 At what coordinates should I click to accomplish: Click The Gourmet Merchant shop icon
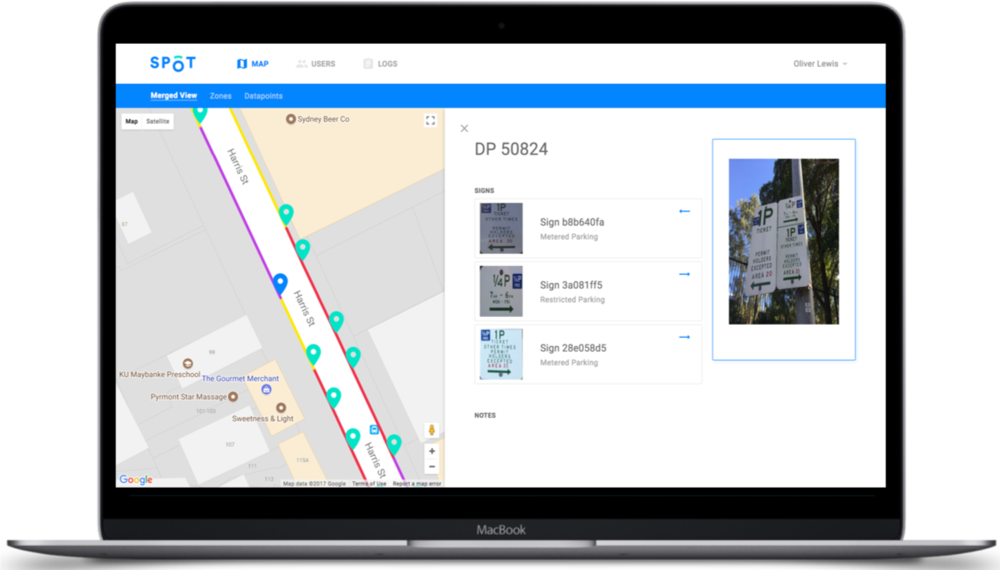click(267, 390)
